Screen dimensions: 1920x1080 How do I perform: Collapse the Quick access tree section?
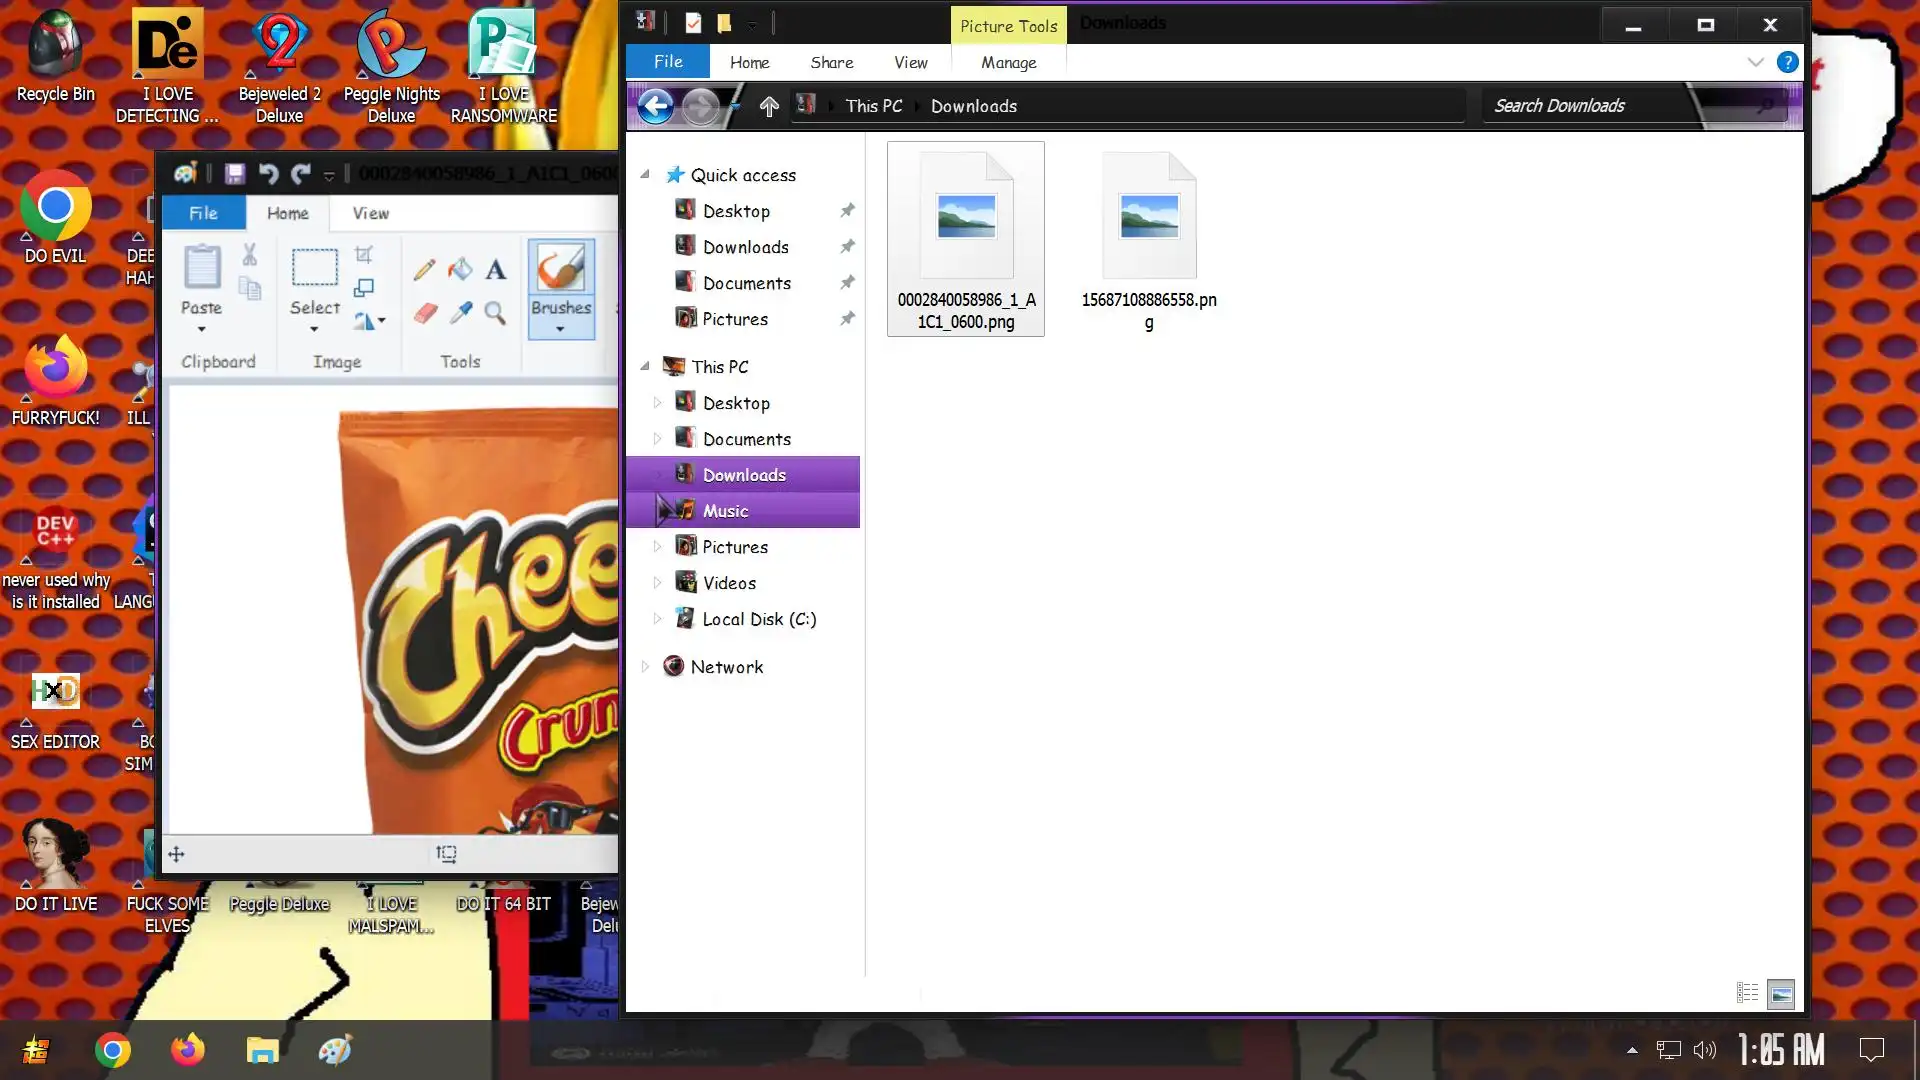(645, 175)
